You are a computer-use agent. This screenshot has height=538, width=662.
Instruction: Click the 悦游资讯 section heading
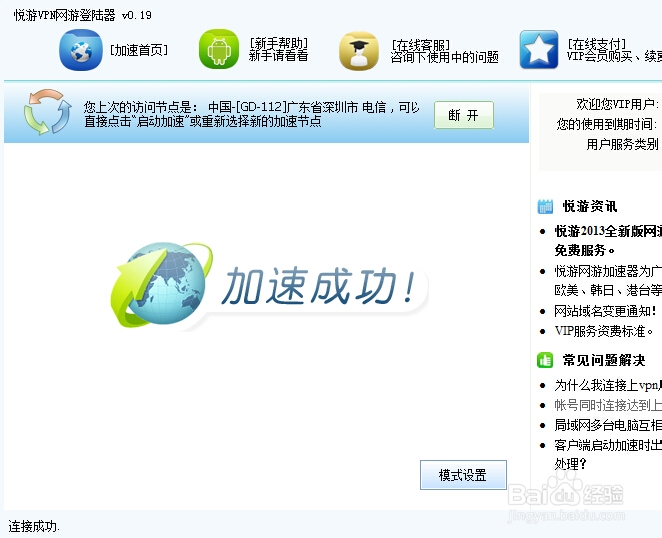589,207
